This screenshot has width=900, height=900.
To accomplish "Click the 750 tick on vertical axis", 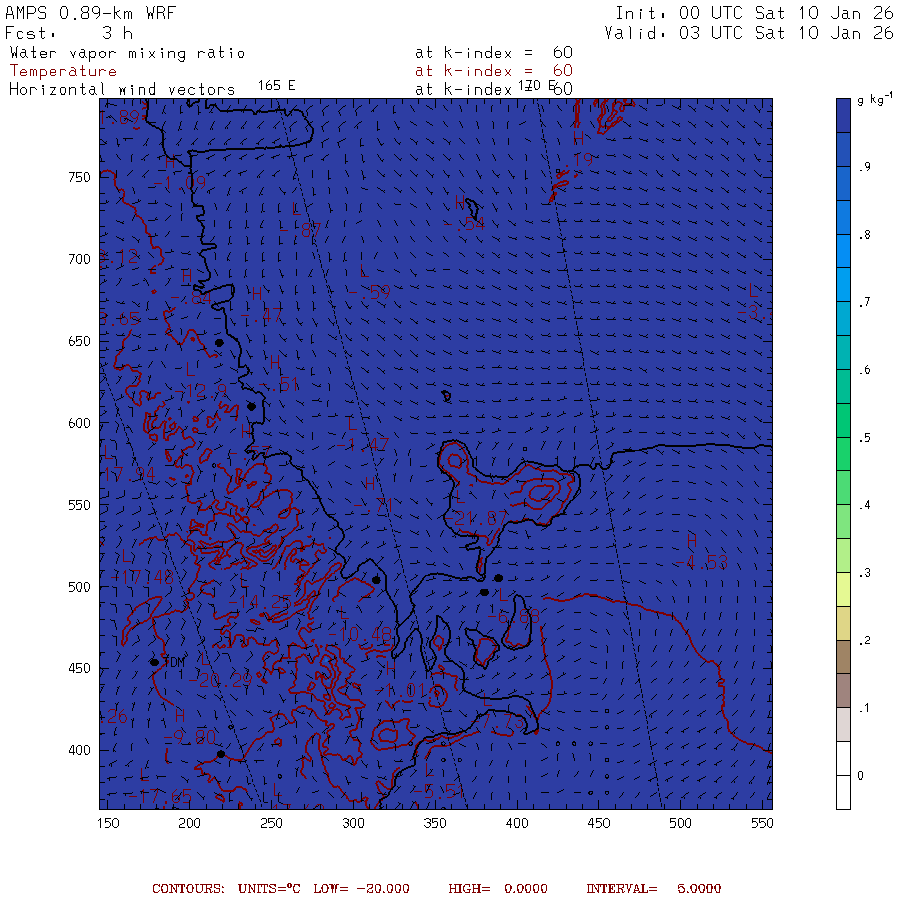I will (79, 177).
